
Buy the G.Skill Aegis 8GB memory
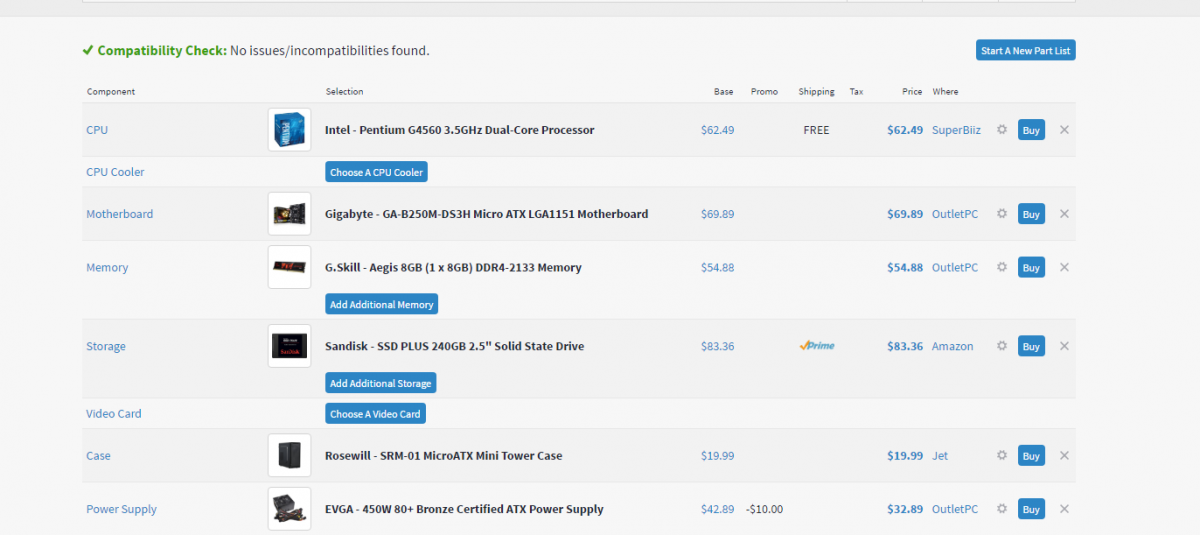[x=1031, y=267]
